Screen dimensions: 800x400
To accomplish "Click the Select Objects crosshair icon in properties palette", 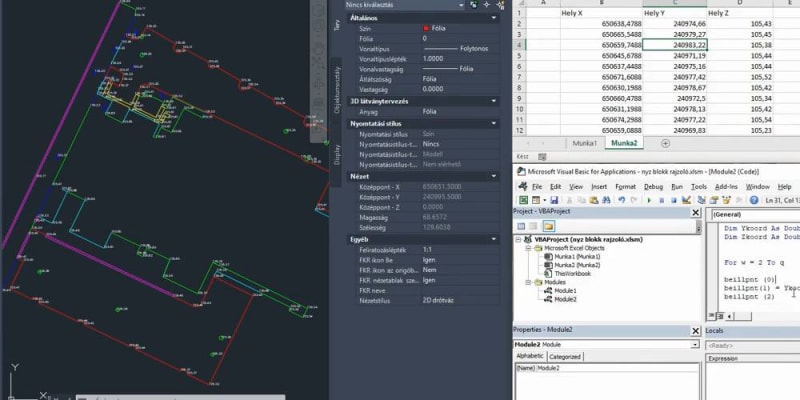I will (x=487, y=5).
